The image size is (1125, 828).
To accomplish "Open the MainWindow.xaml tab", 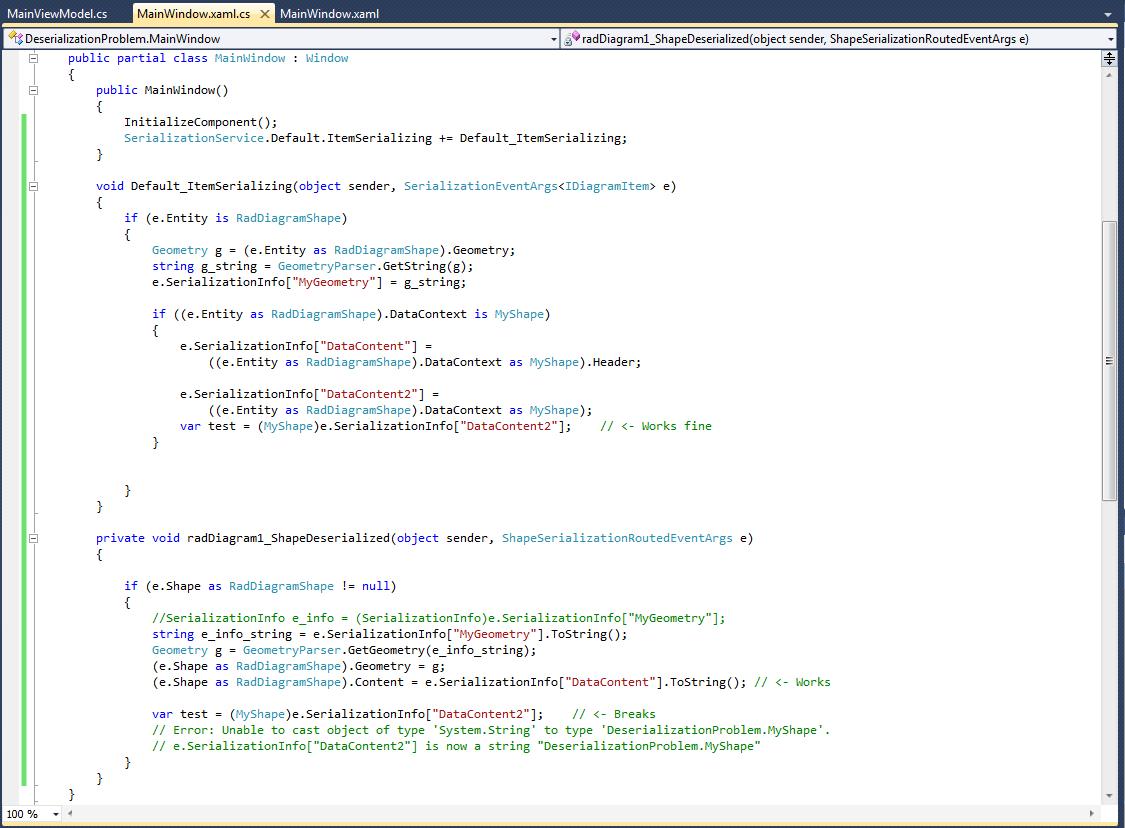I will [x=329, y=14].
